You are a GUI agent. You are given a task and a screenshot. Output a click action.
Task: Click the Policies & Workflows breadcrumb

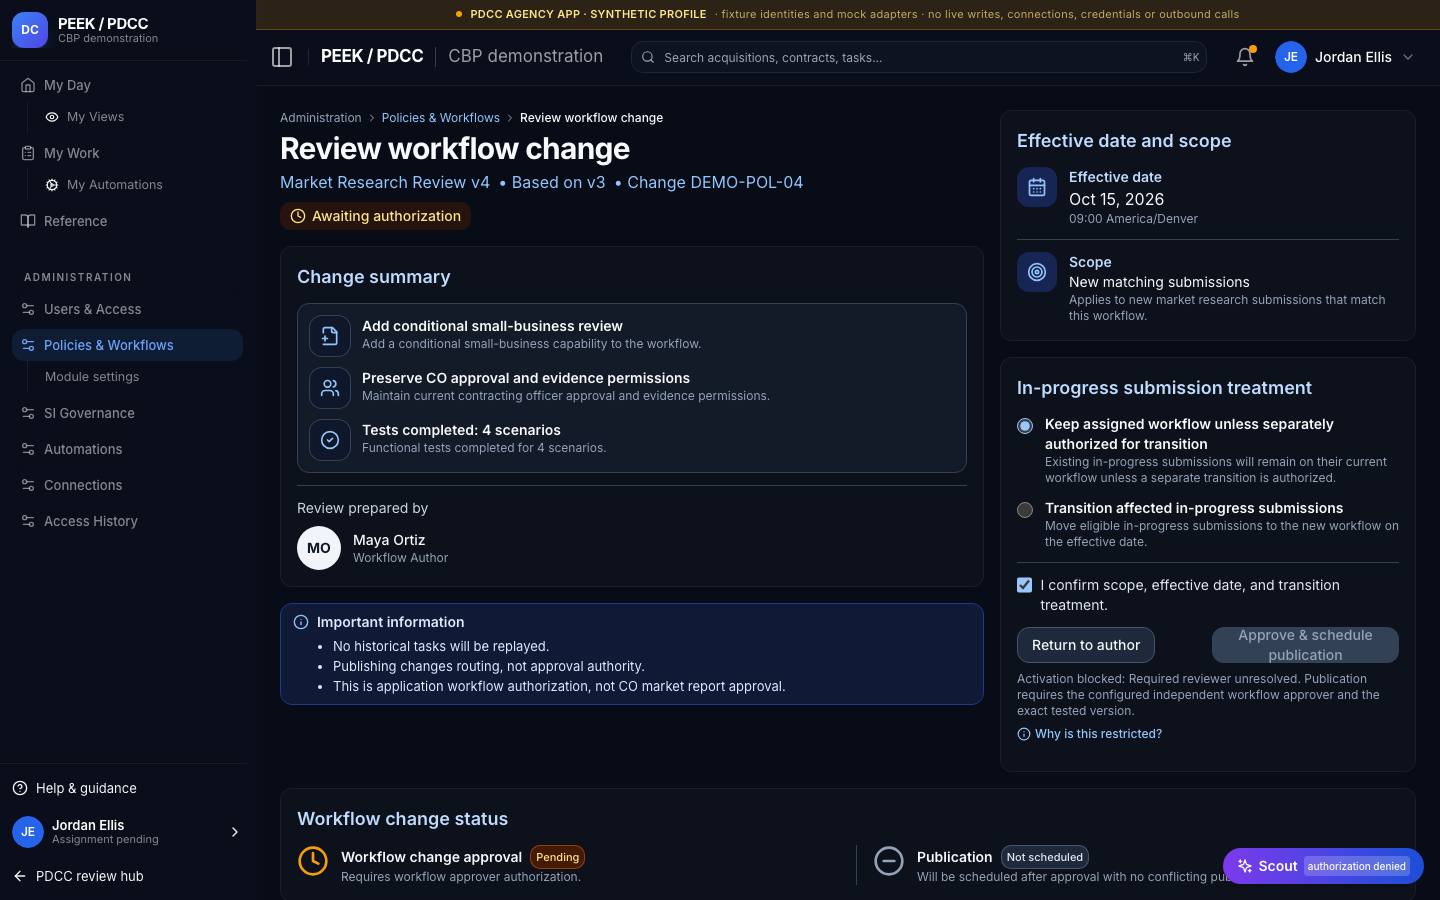pyautogui.click(x=440, y=118)
